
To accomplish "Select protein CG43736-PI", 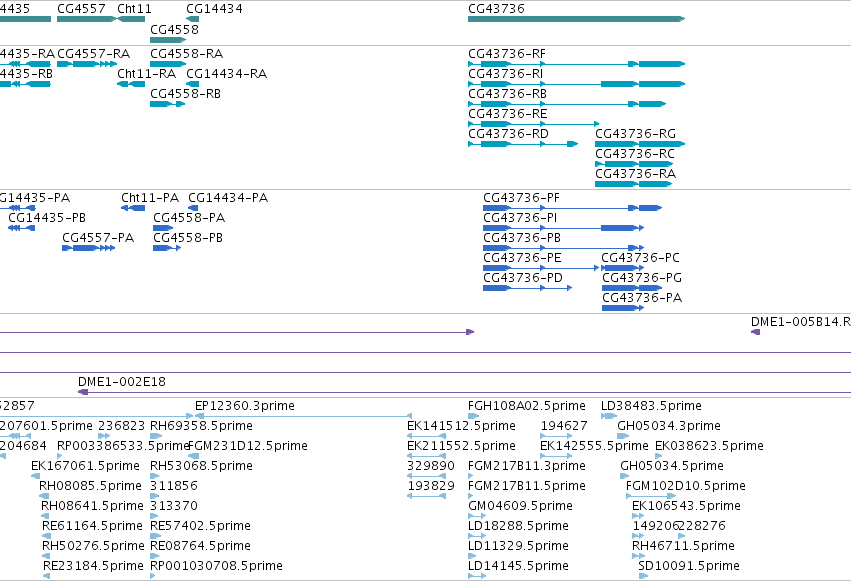I will coord(563,228).
